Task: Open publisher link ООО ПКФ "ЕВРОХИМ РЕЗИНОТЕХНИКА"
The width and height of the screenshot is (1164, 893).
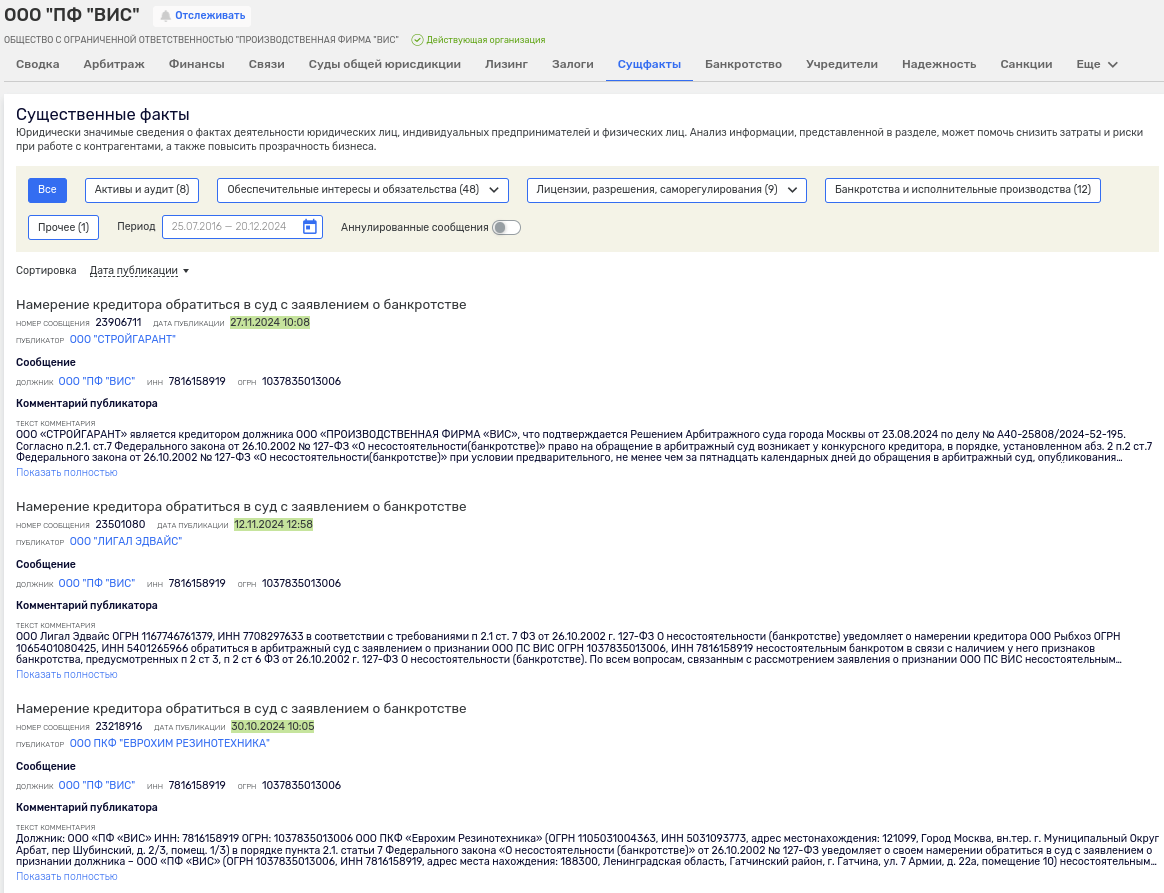Action: pos(169,743)
